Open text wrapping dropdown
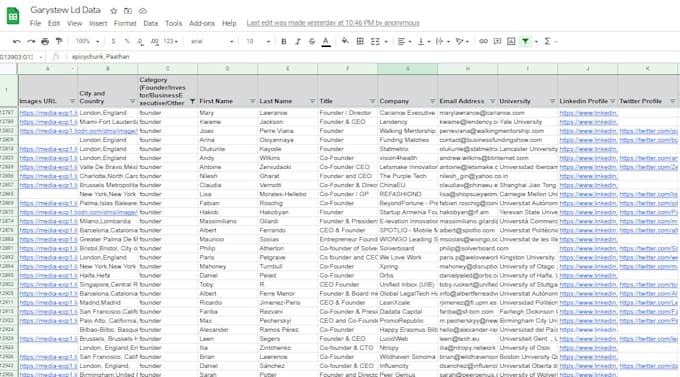Screen dimensions: 680x377 pyautogui.click(x=442, y=41)
